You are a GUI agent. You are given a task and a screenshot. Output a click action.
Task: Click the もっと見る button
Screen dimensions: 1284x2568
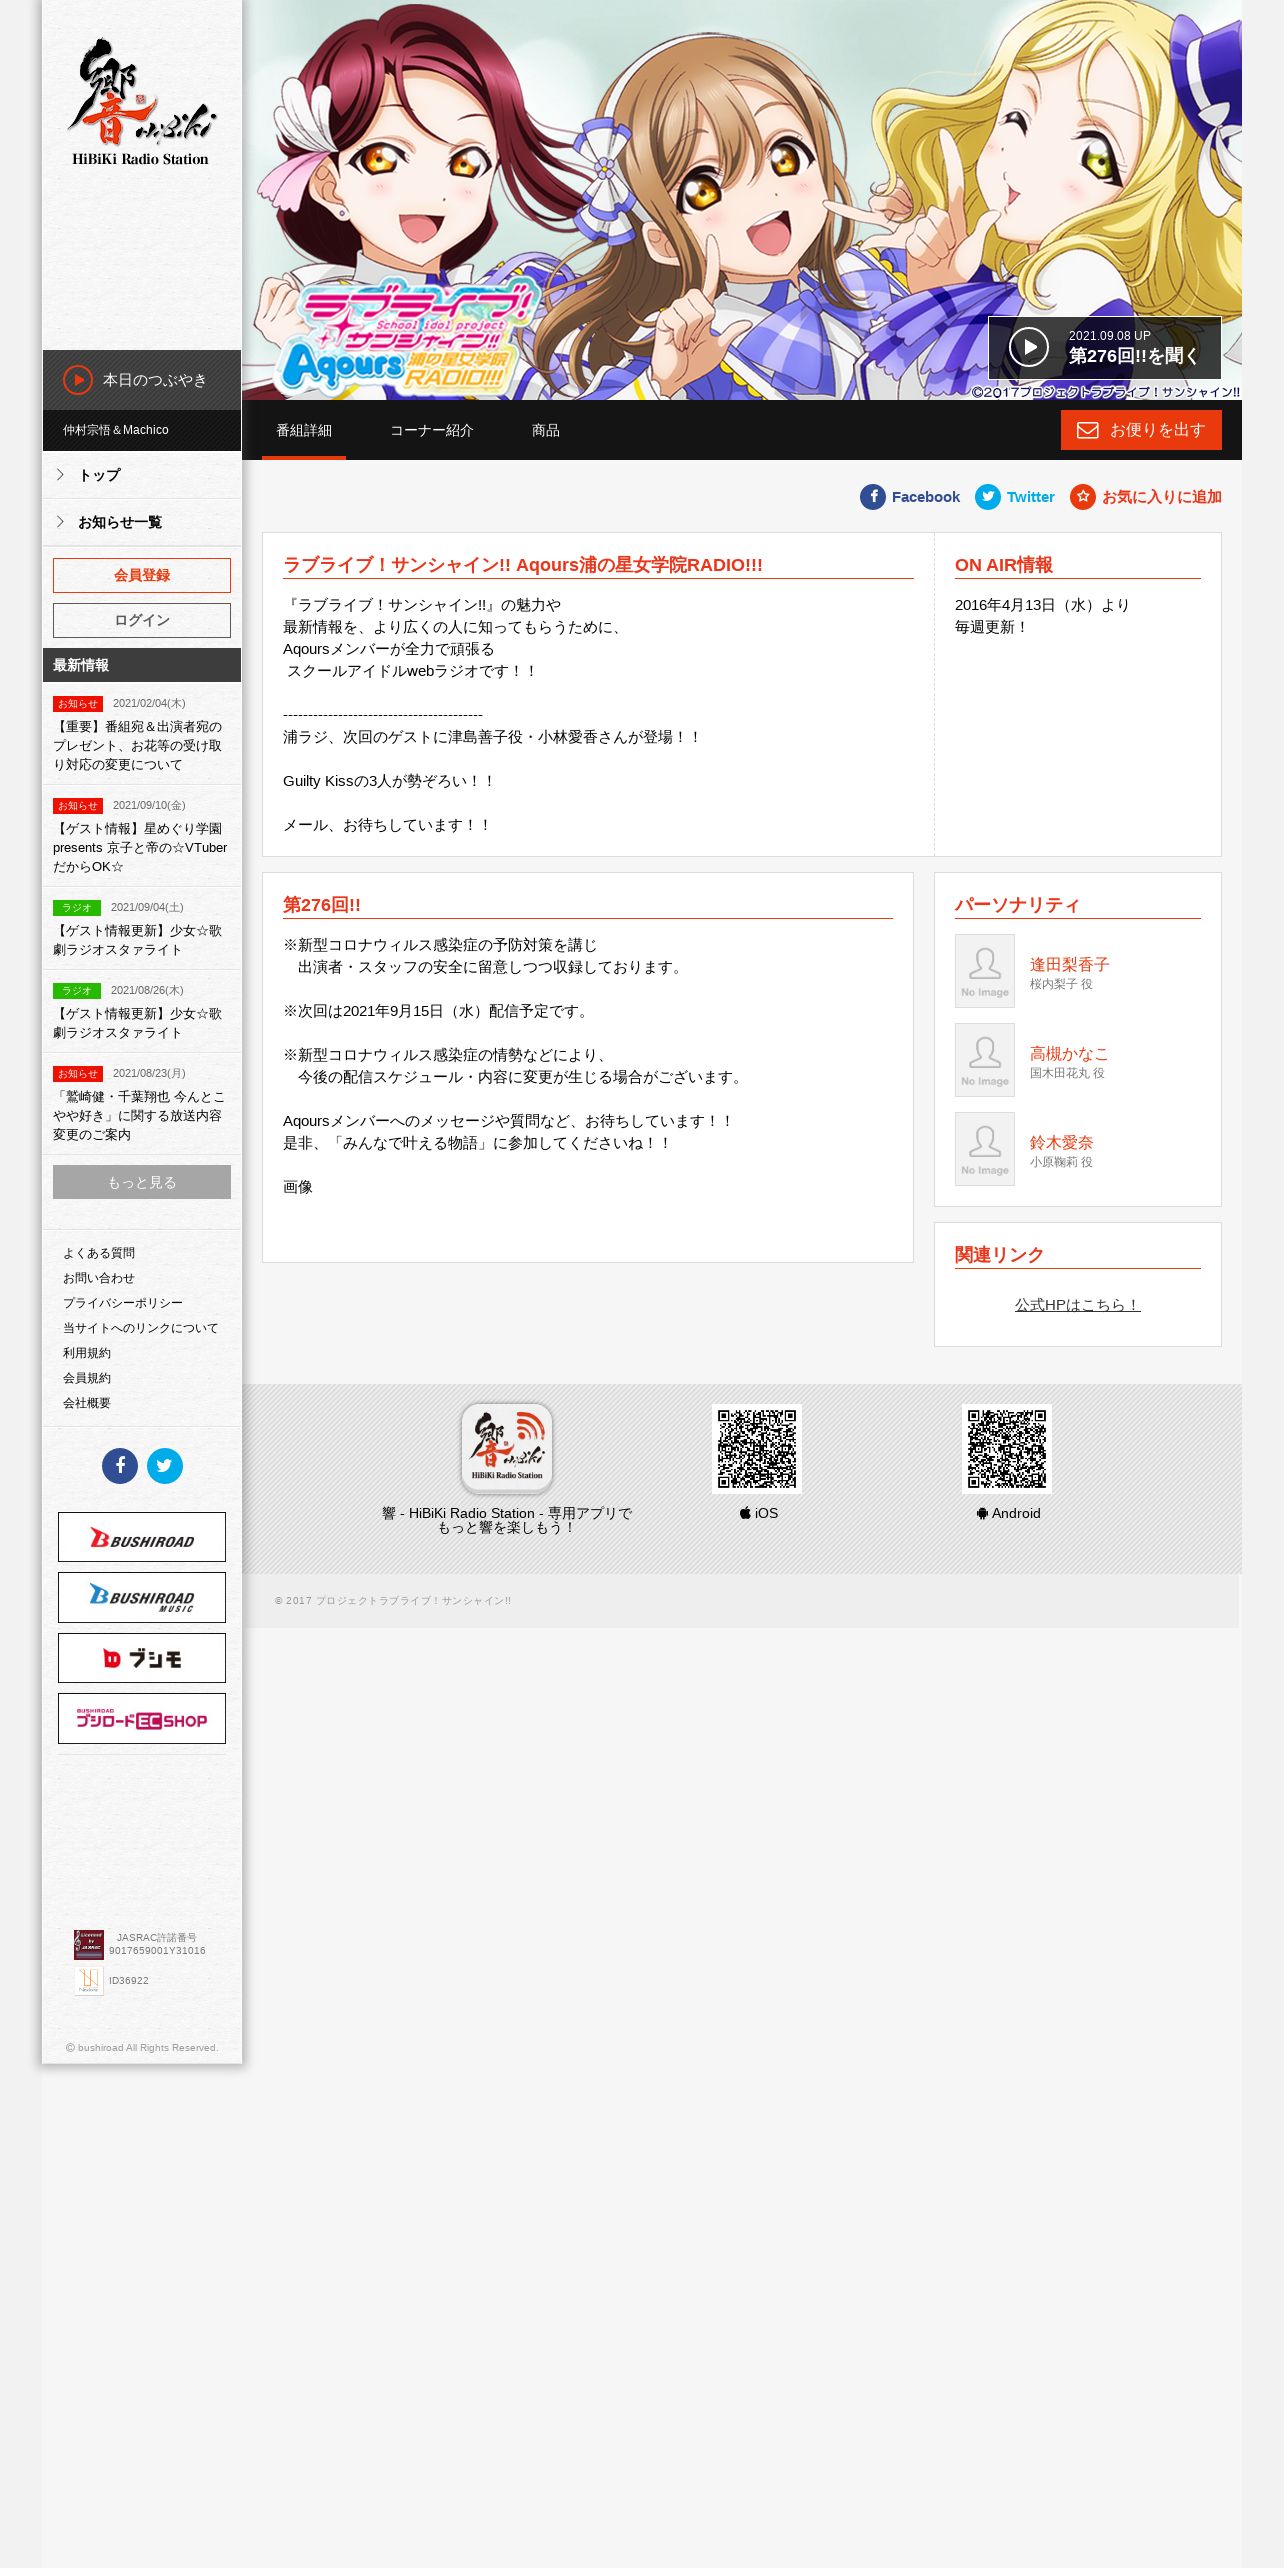pyautogui.click(x=142, y=1182)
